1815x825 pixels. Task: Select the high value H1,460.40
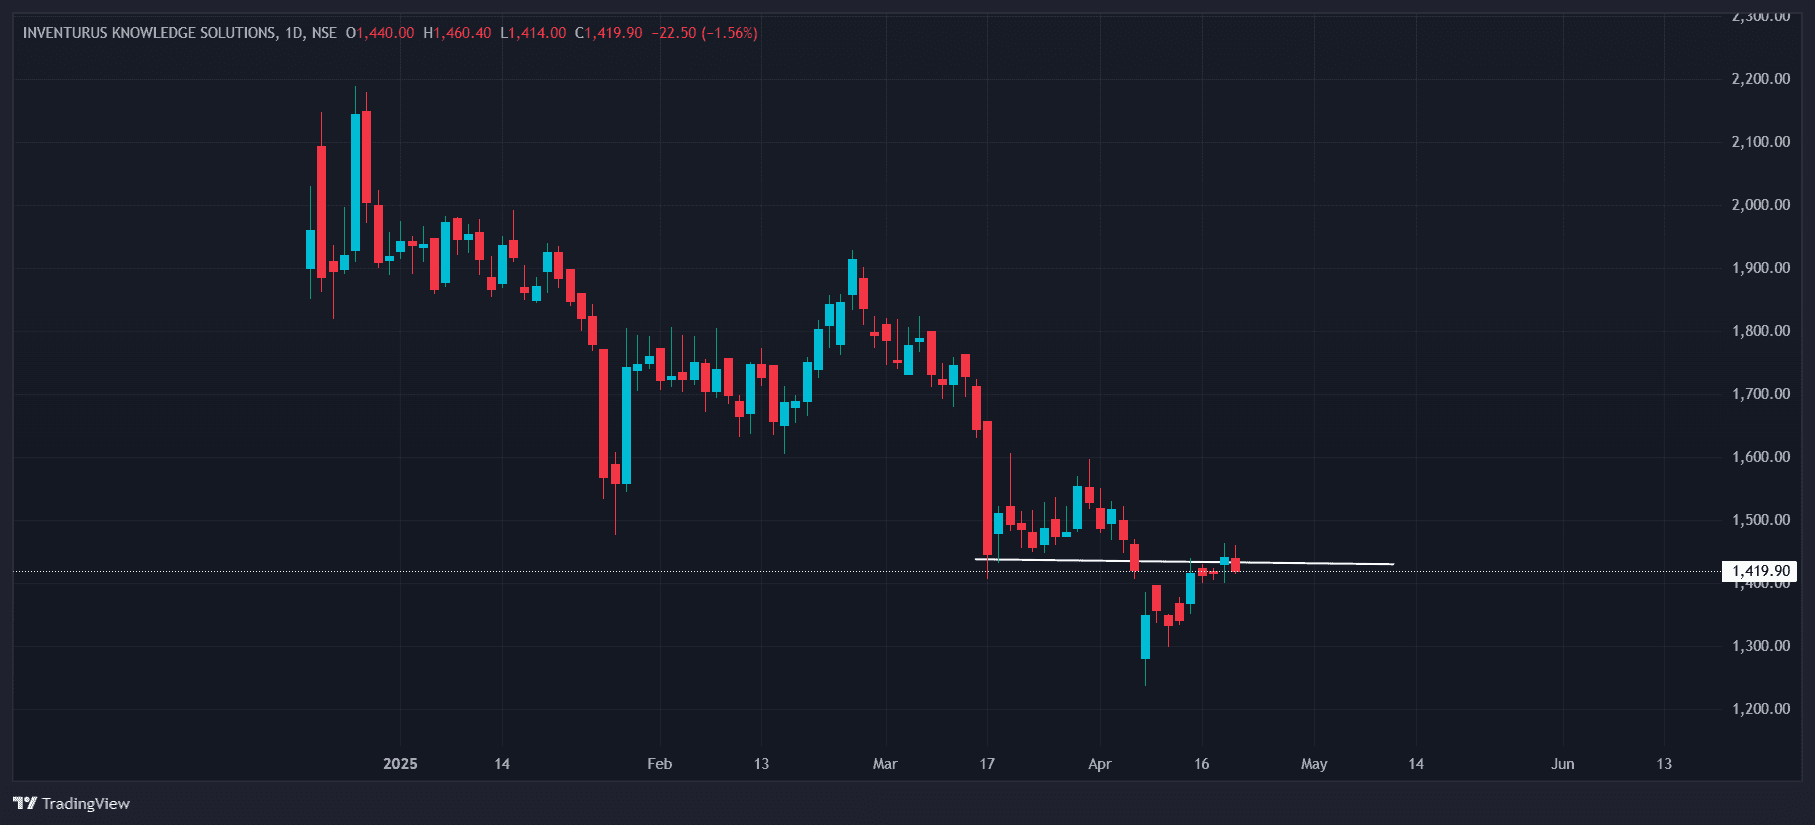click(x=457, y=33)
